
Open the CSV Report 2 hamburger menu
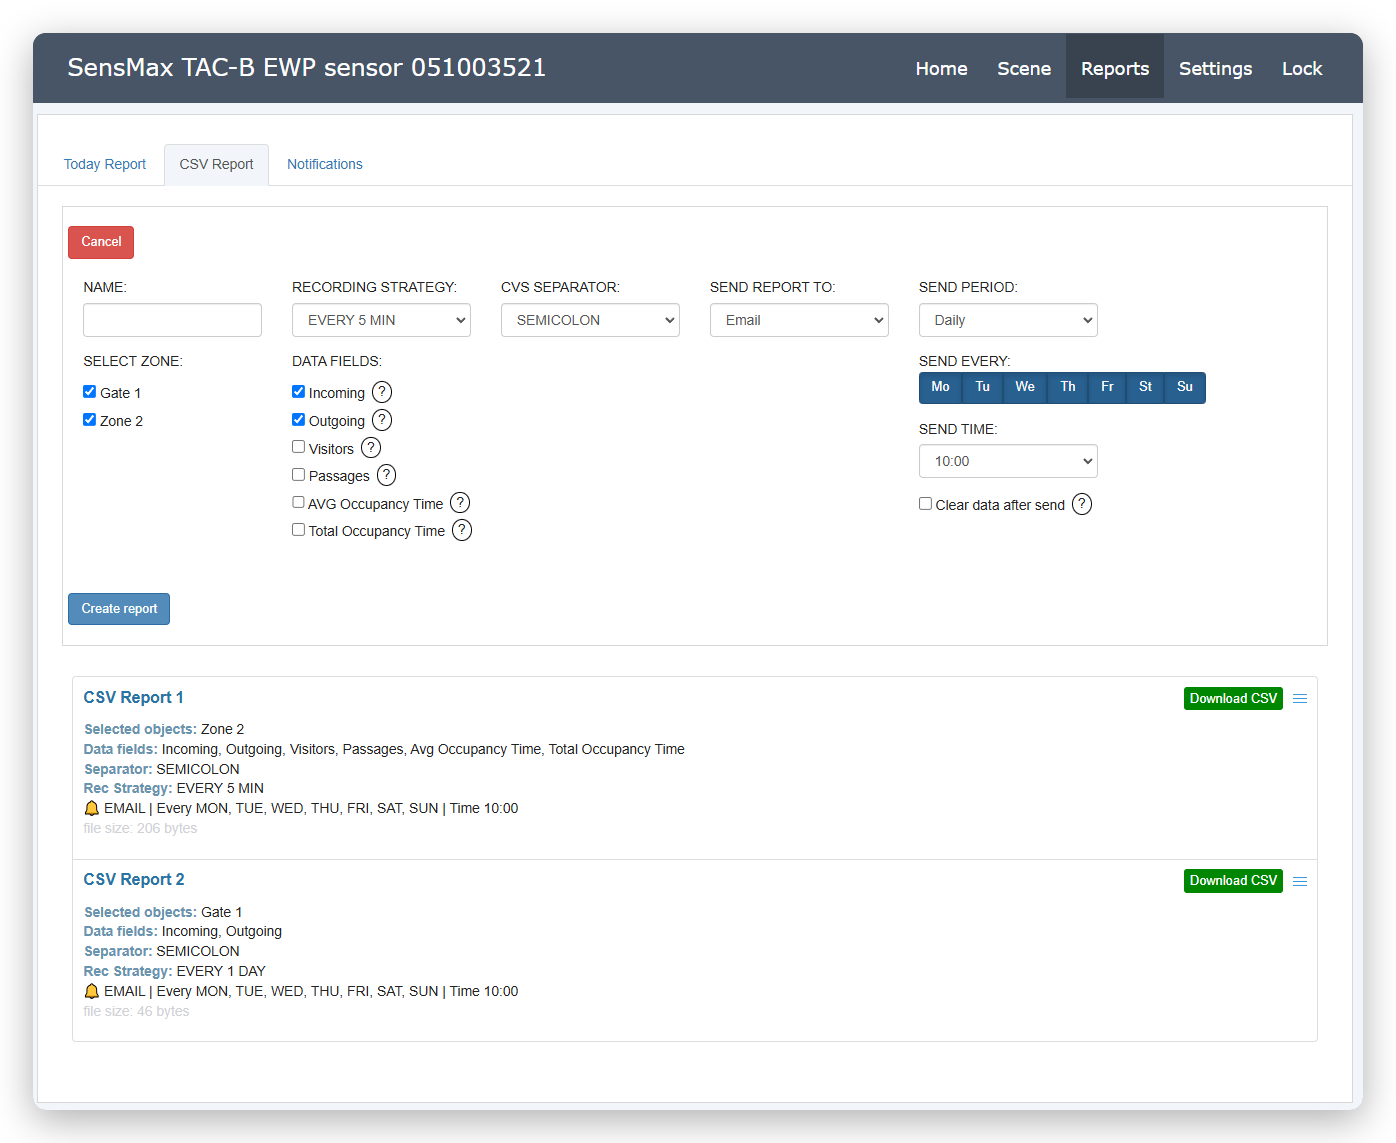point(1300,881)
